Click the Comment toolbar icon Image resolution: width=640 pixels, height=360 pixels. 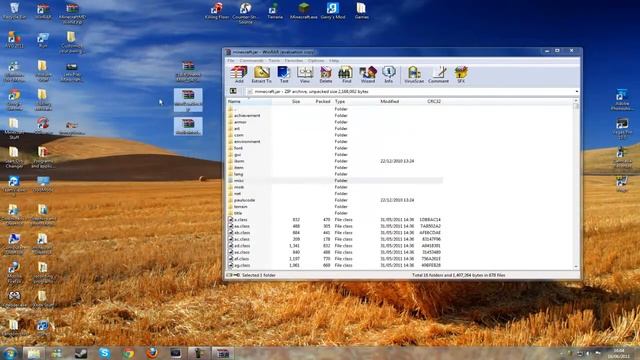[x=438, y=75]
